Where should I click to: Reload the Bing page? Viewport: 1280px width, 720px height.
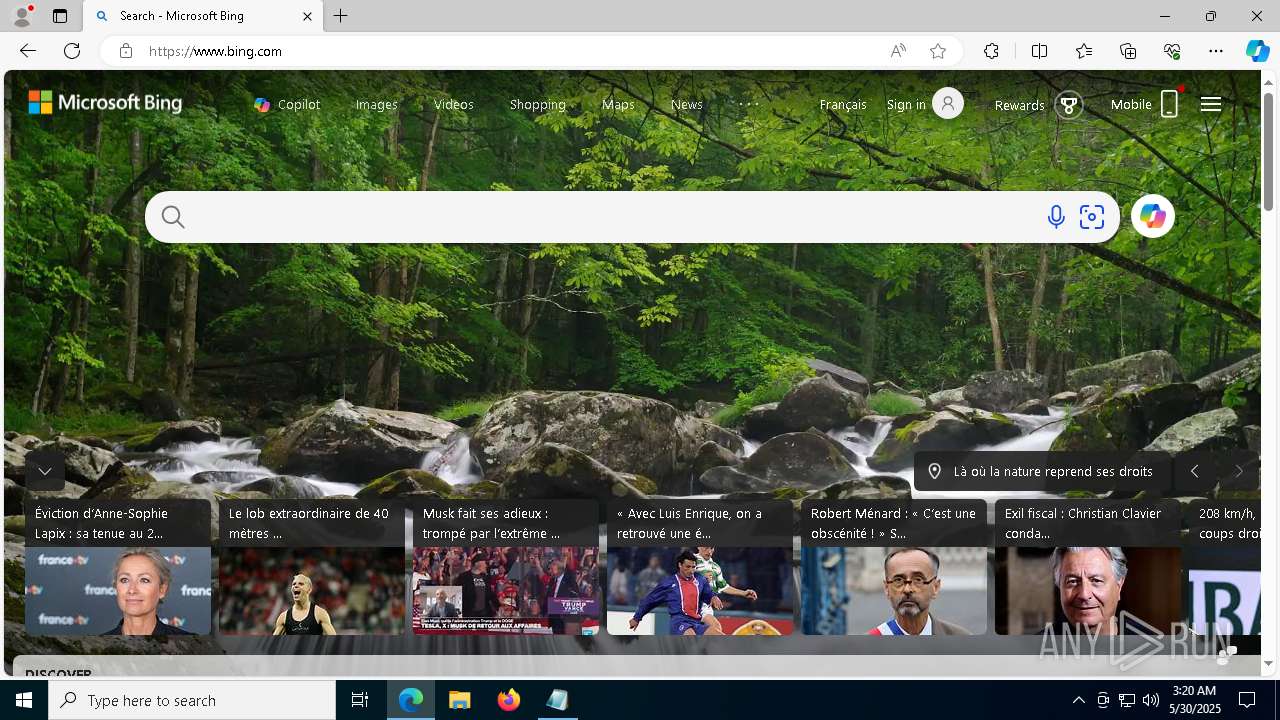(x=72, y=51)
